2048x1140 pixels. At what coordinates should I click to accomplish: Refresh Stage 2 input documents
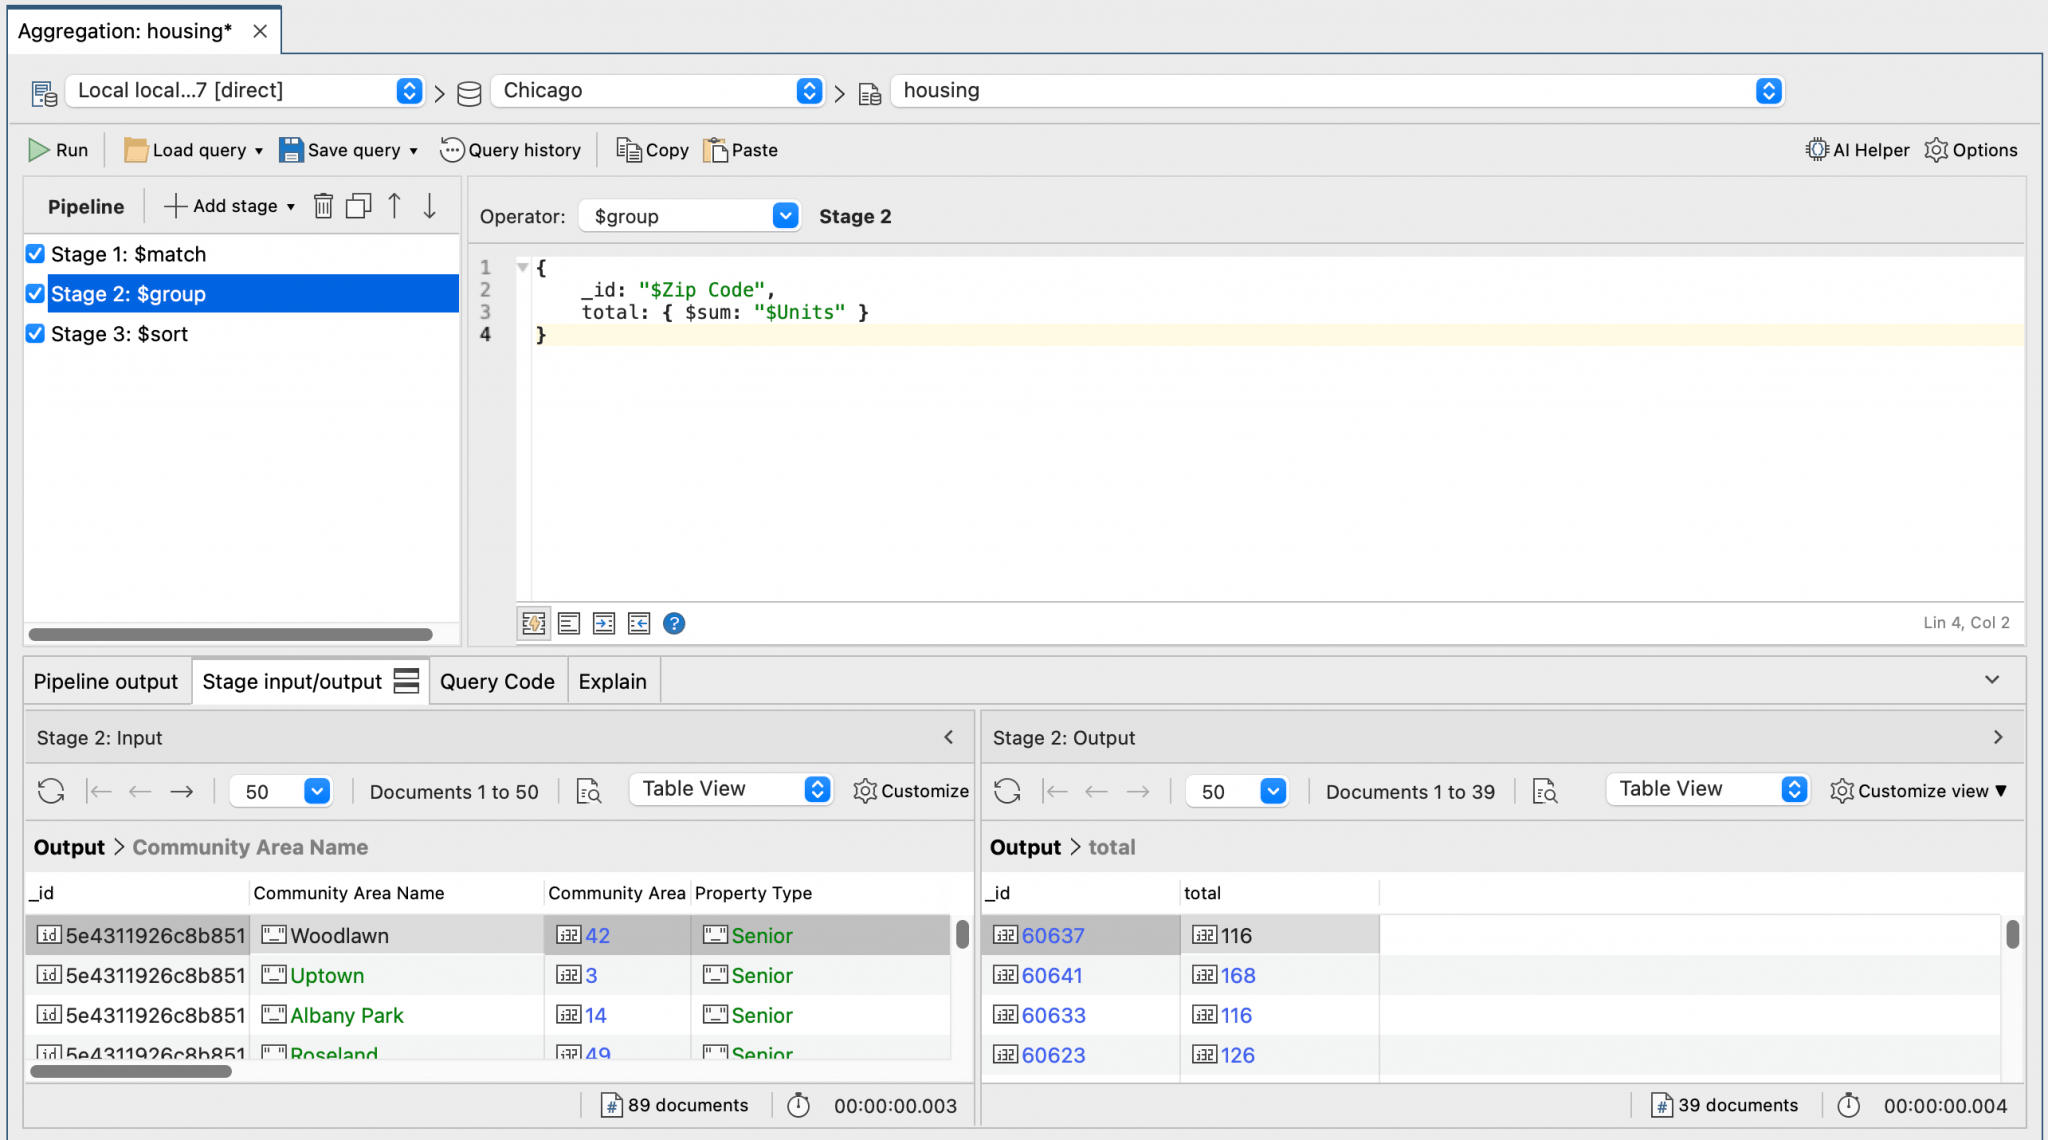point(50,791)
